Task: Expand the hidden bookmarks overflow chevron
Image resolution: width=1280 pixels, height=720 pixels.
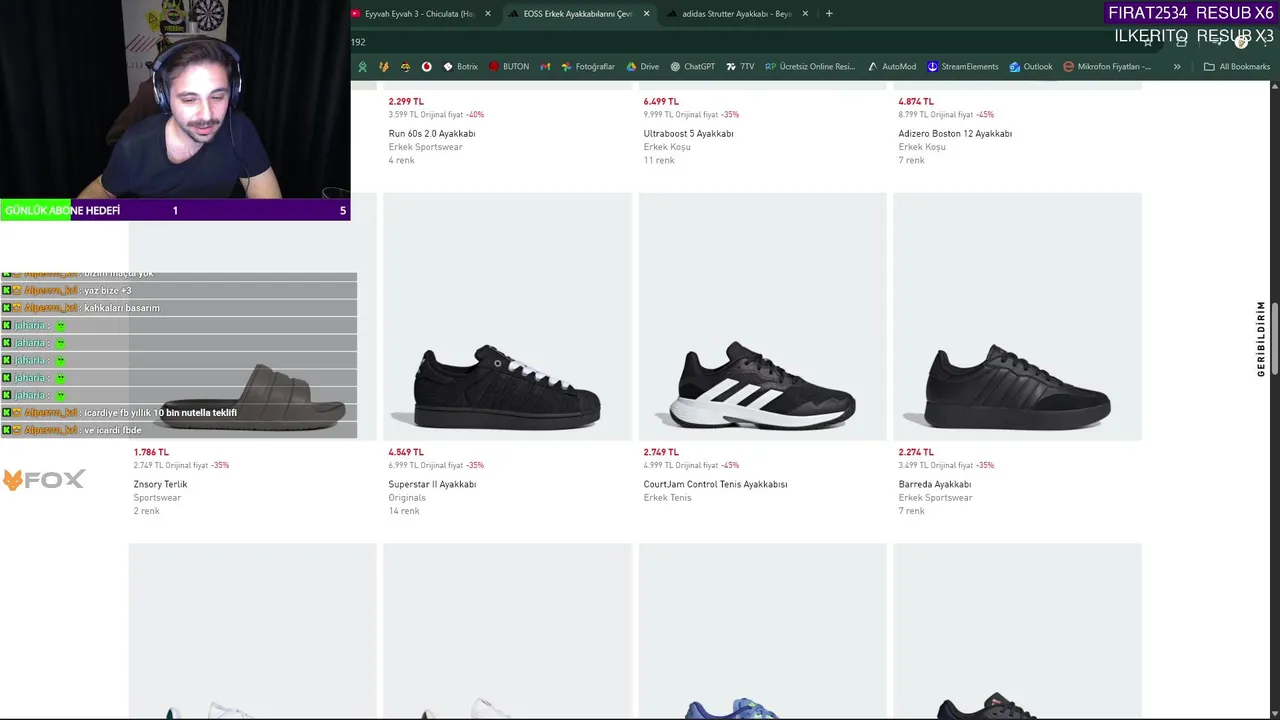Action: click(1177, 67)
